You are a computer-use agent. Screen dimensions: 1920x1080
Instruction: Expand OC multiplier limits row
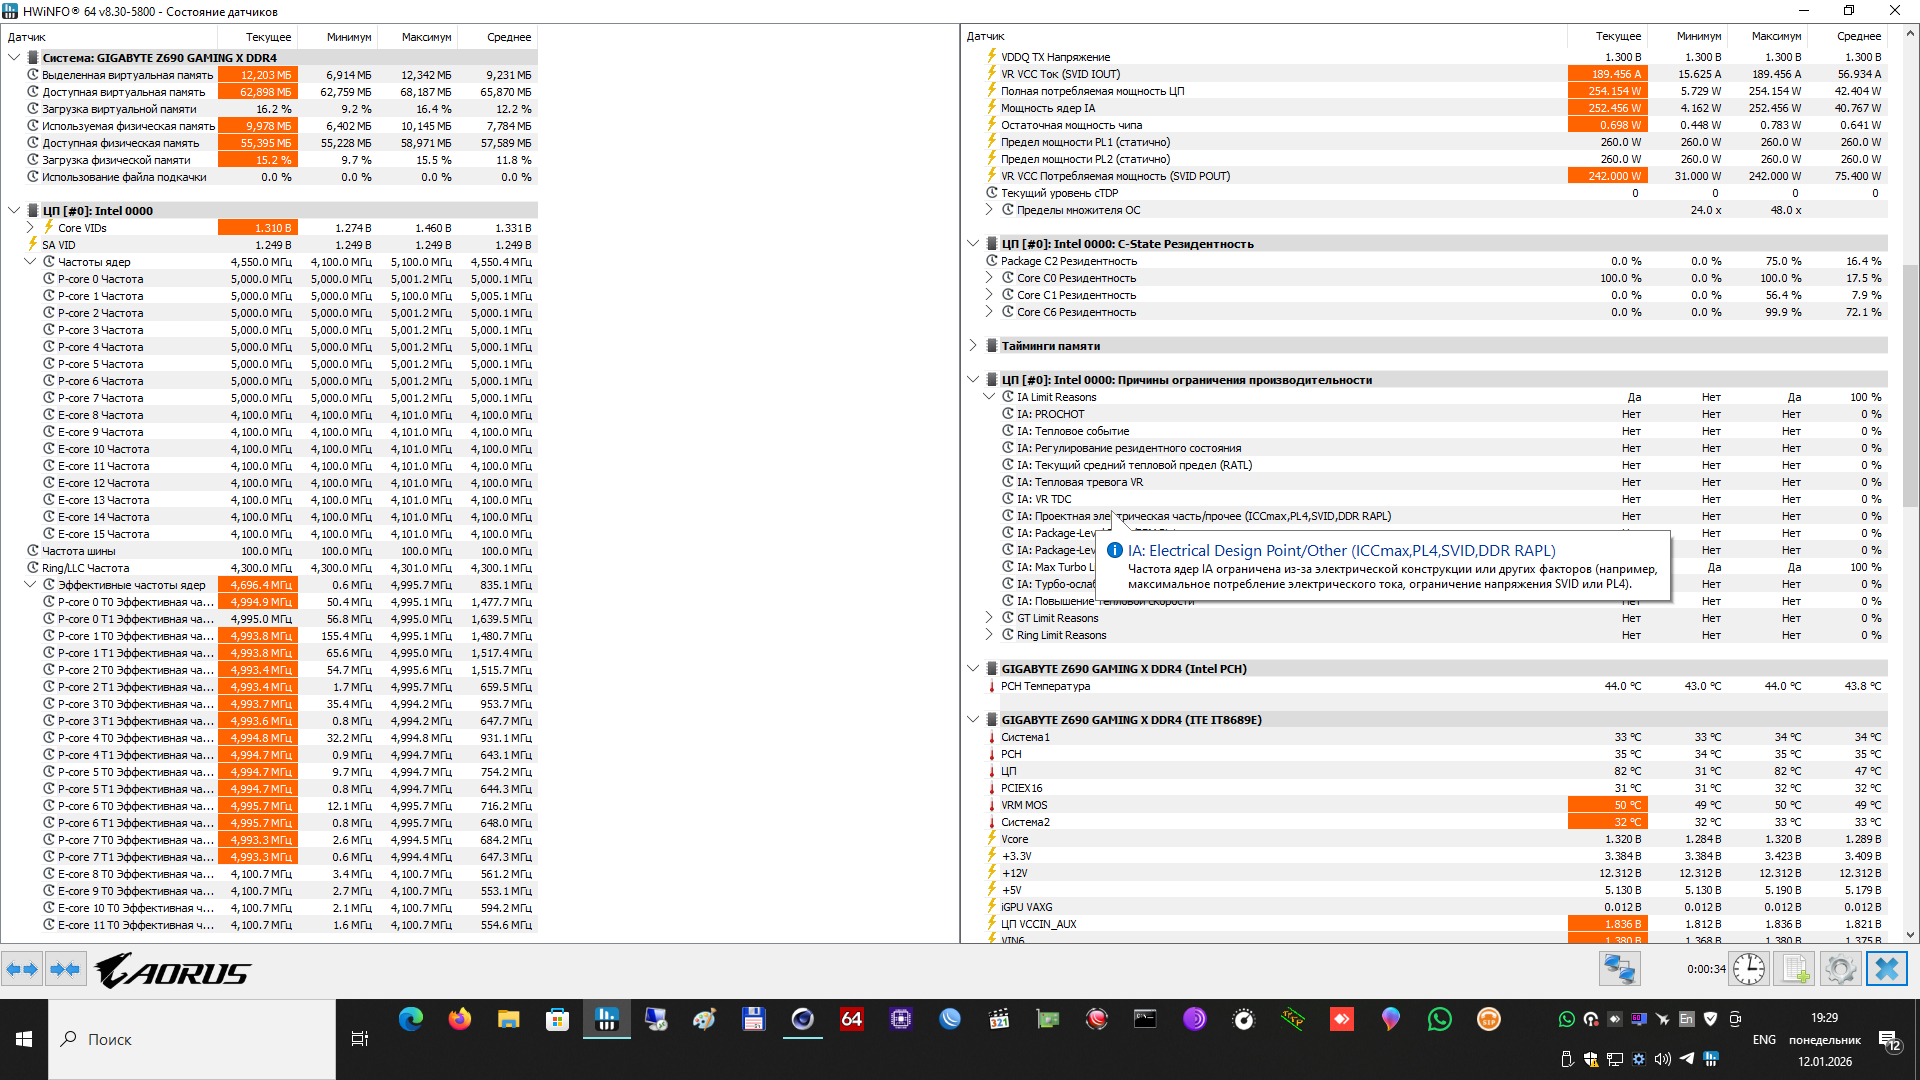click(989, 210)
